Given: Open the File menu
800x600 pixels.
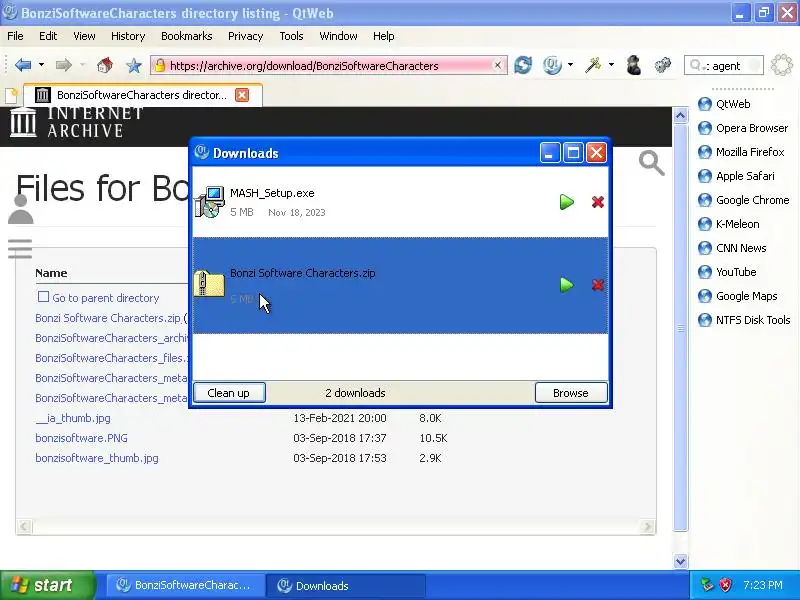Looking at the screenshot, I should [15, 36].
